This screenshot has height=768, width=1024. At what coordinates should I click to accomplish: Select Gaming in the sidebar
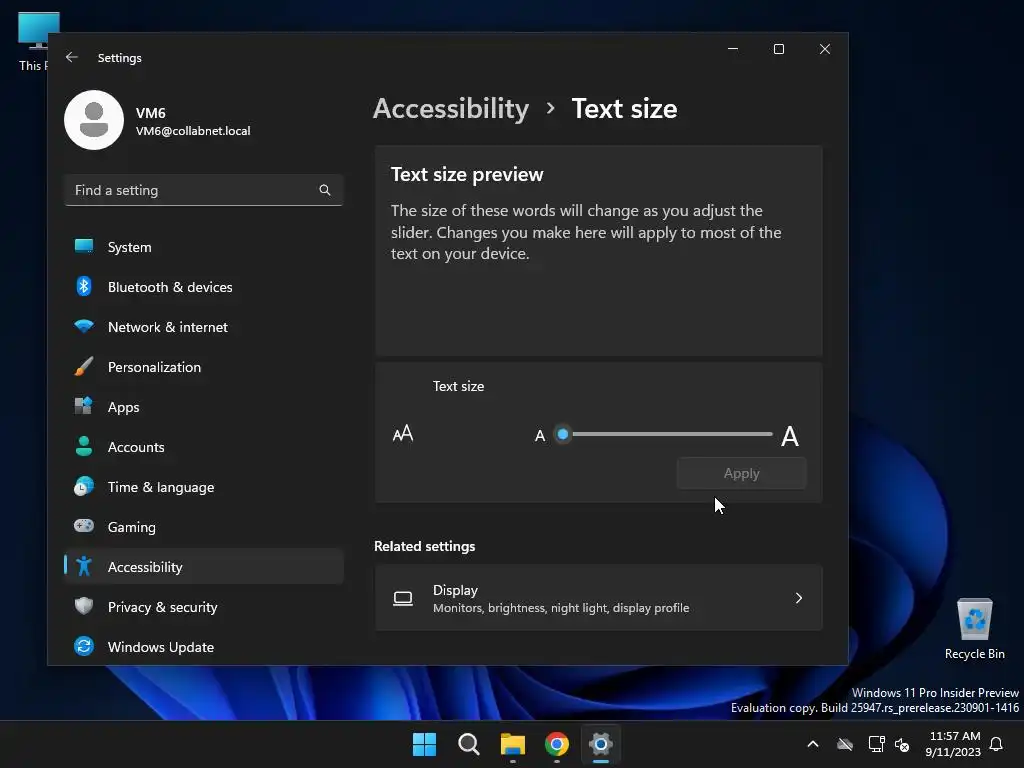203,526
